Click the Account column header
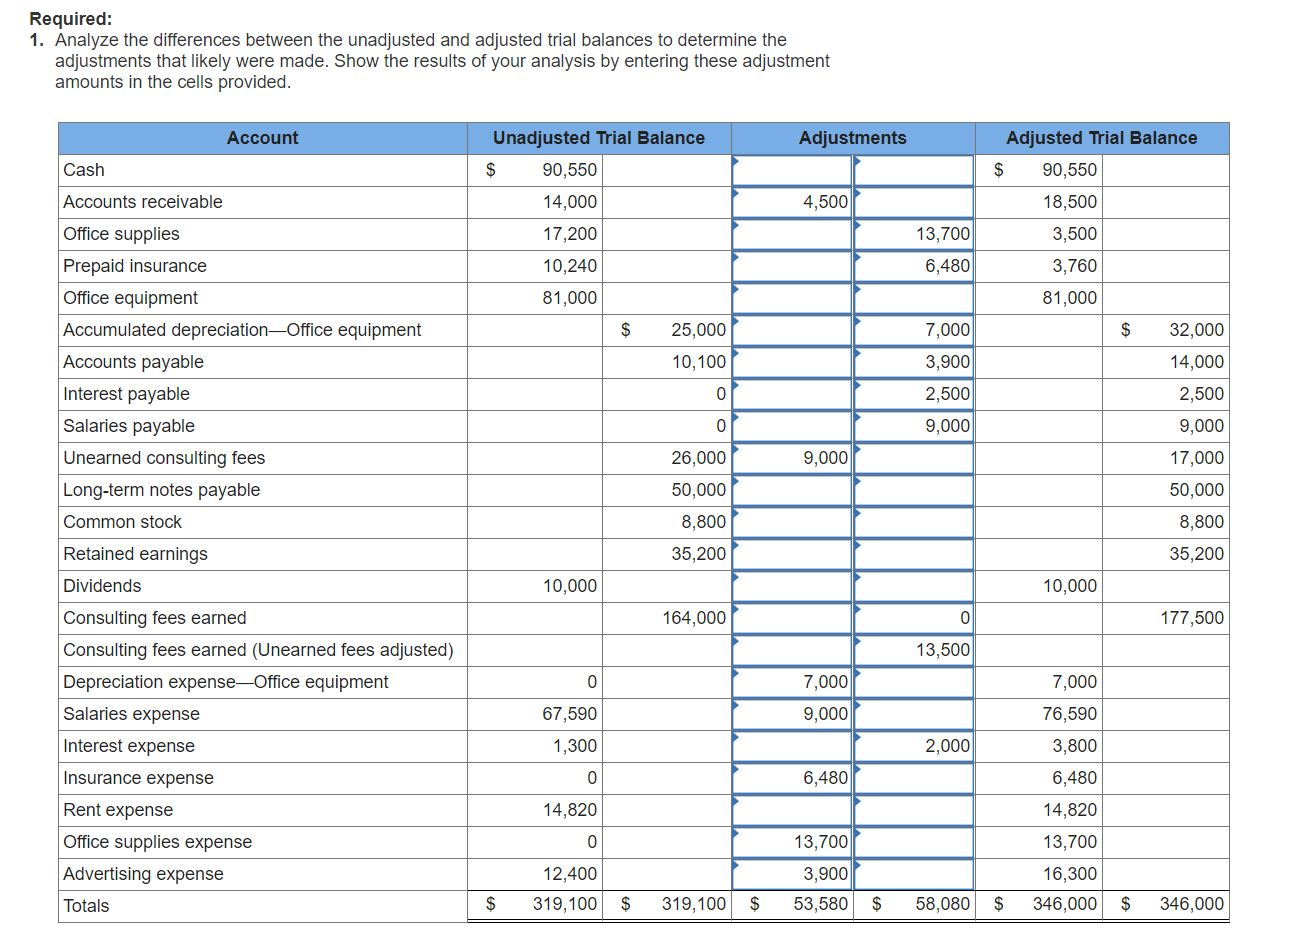Screen dimensions: 1297x950 point(263,138)
